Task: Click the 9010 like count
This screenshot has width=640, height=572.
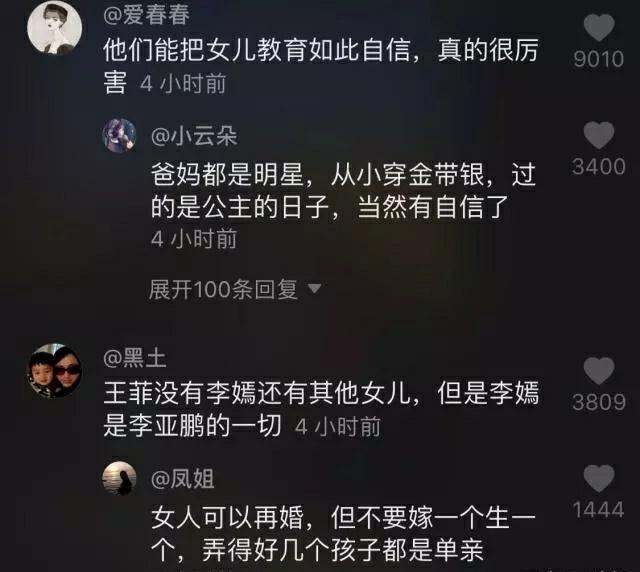Action: [599, 59]
